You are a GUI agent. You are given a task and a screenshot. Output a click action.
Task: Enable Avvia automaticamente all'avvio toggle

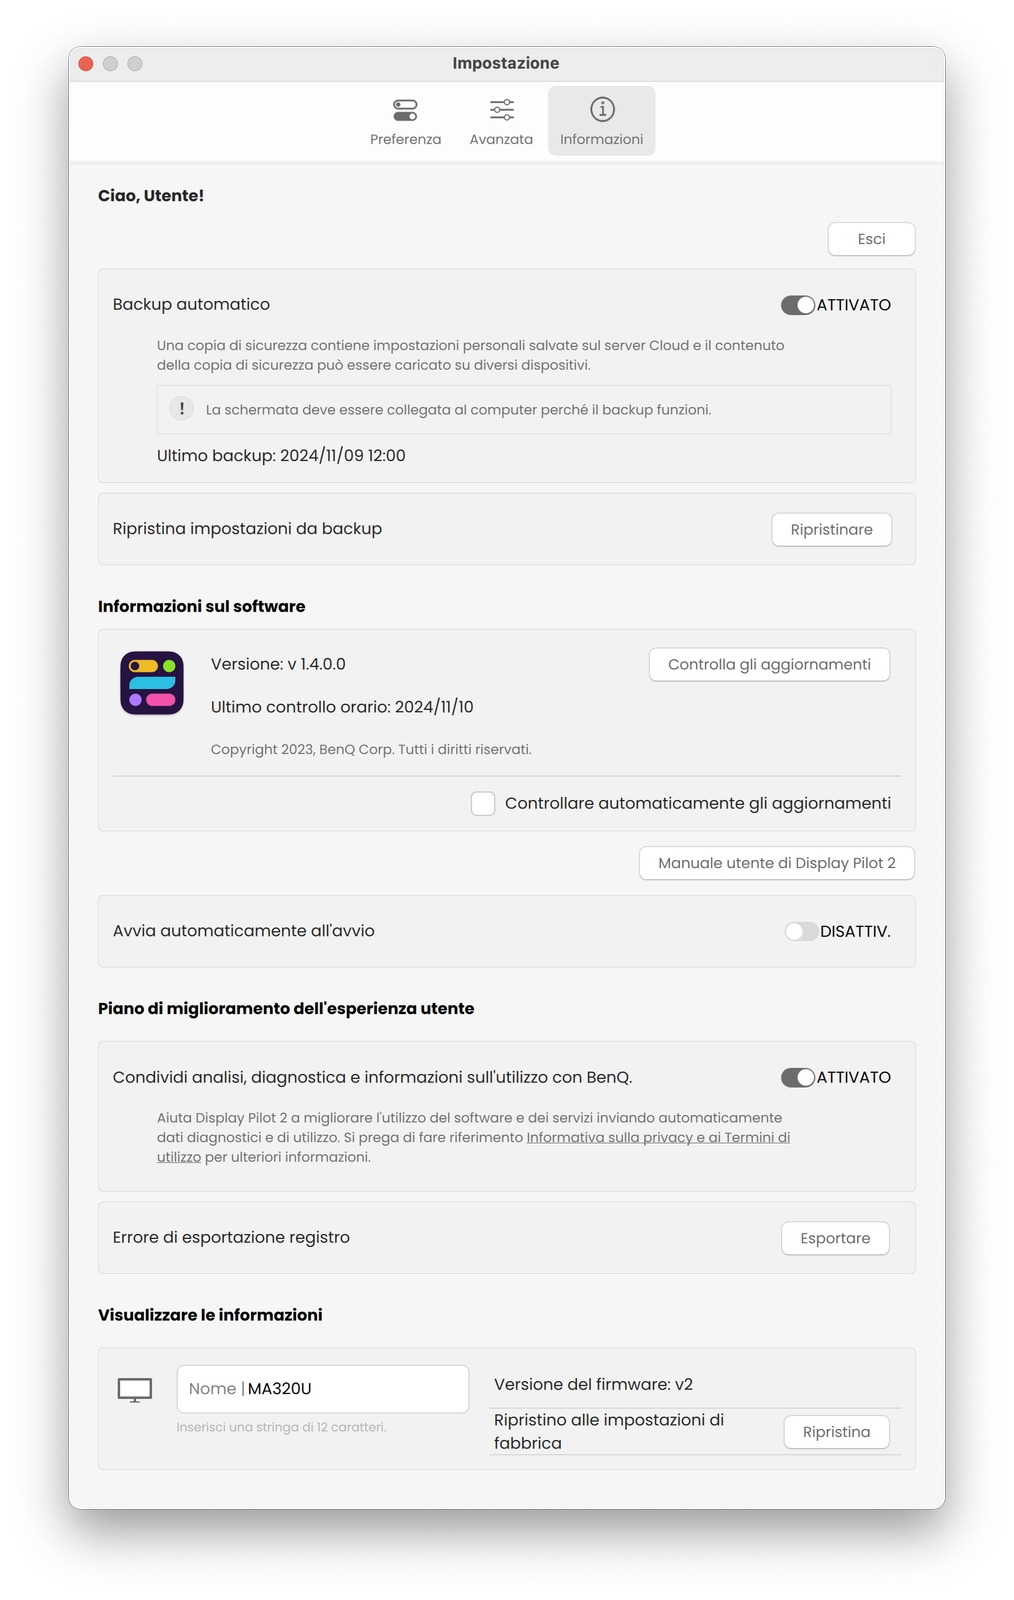click(x=800, y=931)
